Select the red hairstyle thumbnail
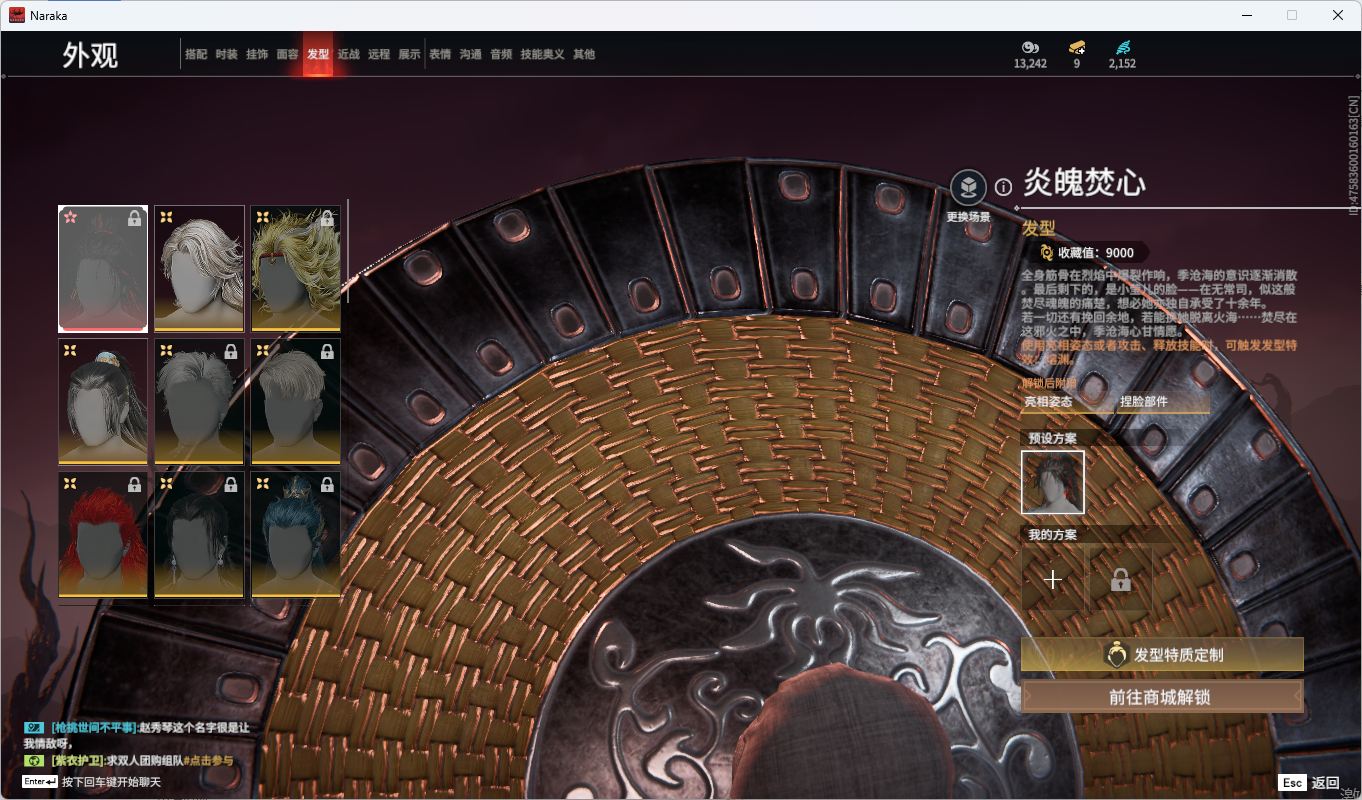This screenshot has width=1362, height=800. [103, 535]
